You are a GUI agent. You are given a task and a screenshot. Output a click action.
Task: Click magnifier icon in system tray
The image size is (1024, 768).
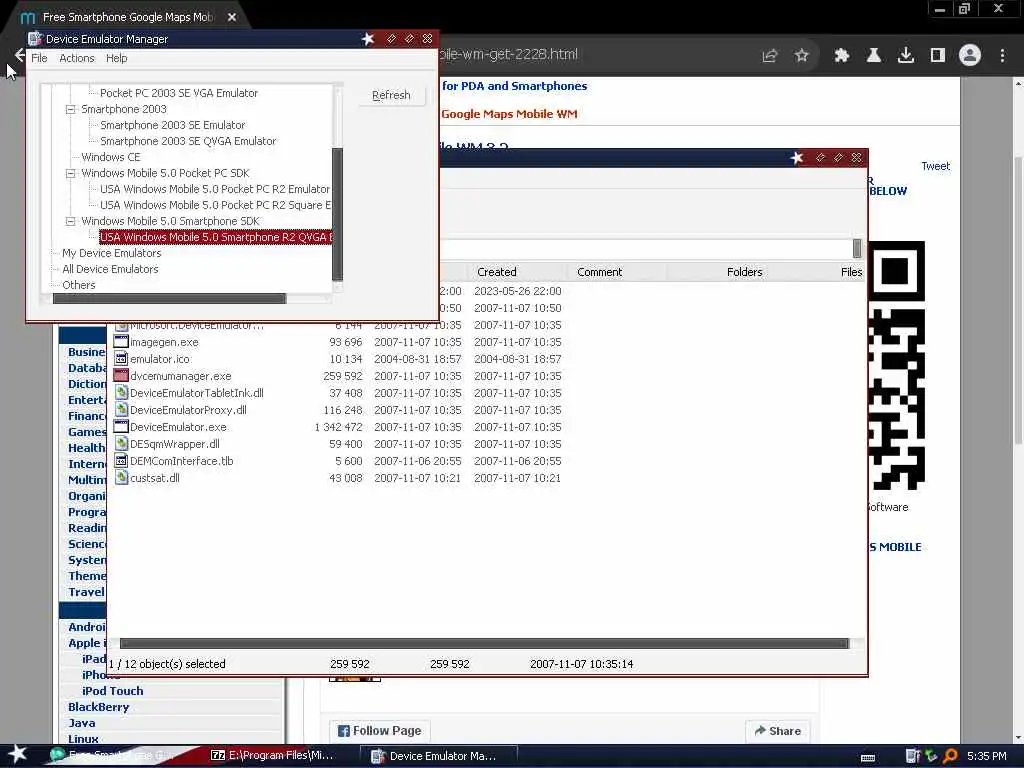(x=950, y=756)
